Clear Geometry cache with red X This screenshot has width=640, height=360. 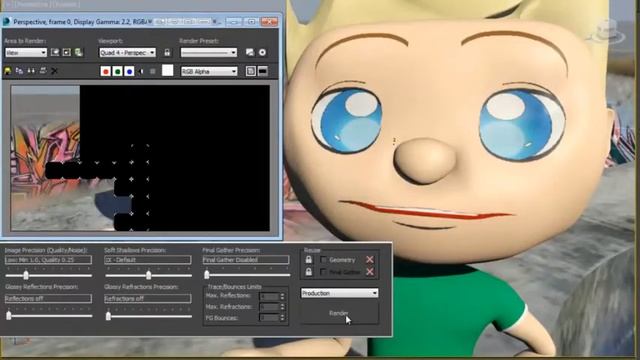coord(370,260)
